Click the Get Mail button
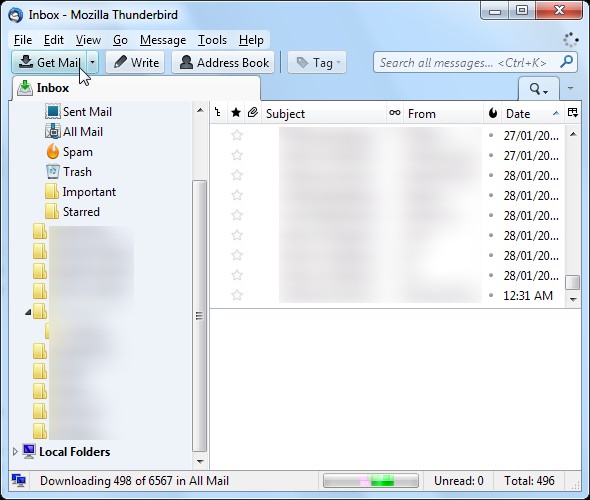The width and height of the screenshot is (590, 500). [49, 62]
